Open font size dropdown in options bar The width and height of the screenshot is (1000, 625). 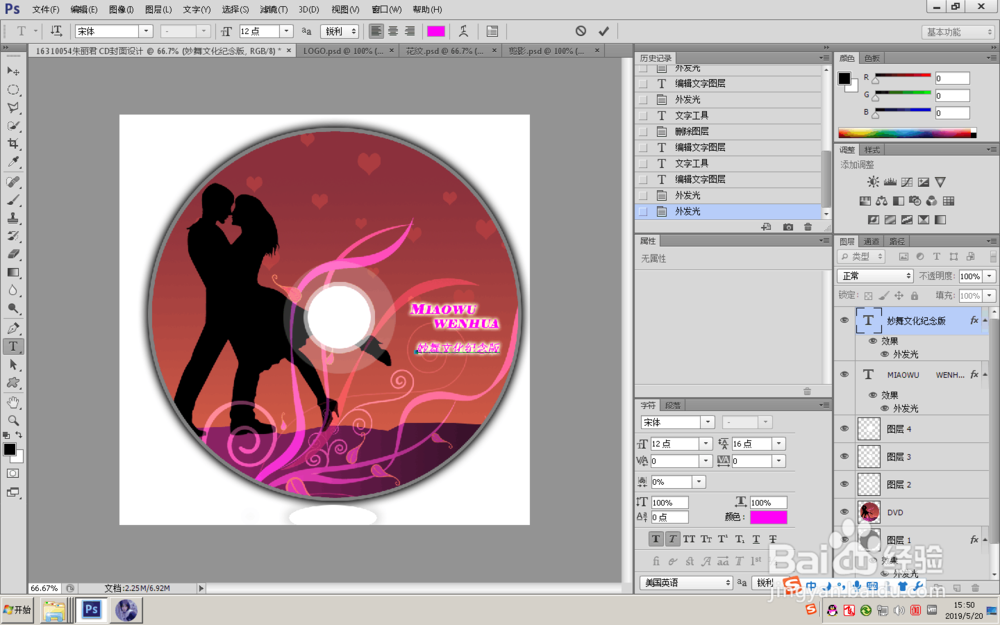pyautogui.click(x=286, y=31)
